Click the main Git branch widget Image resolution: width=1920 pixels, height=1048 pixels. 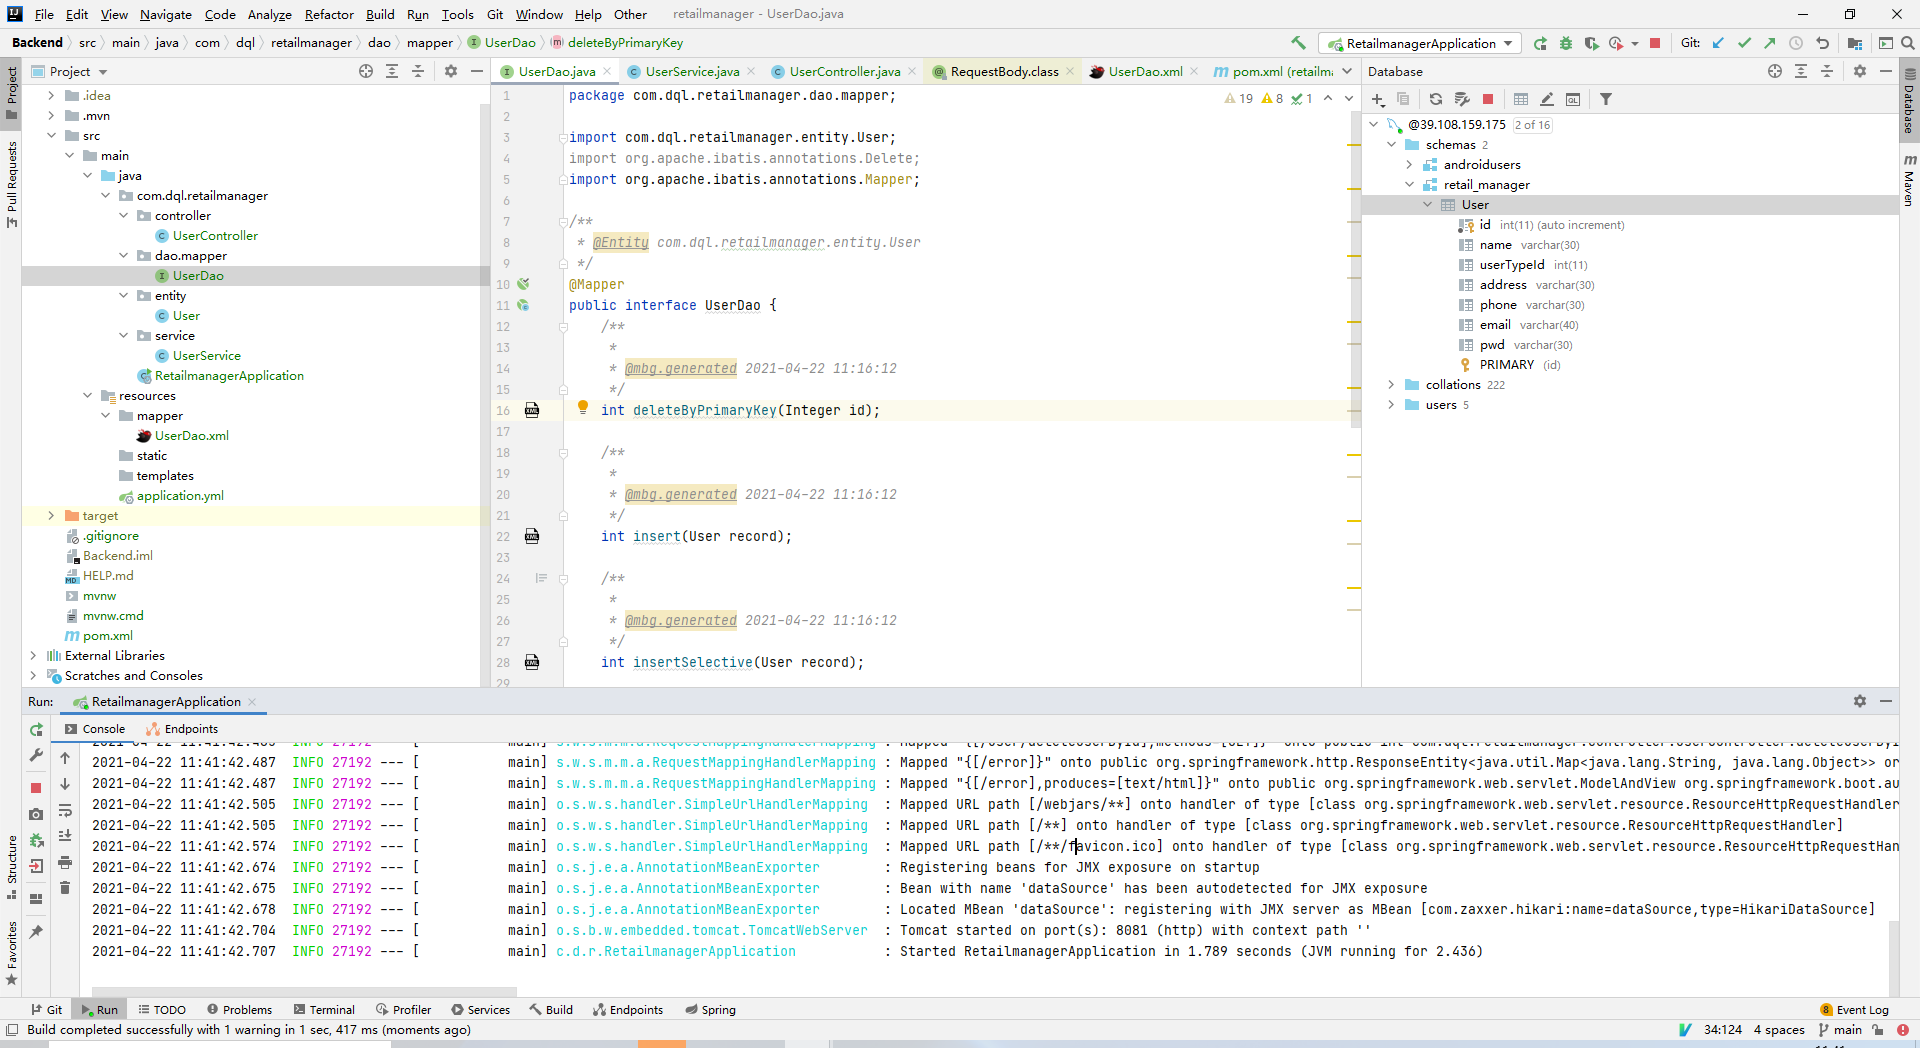pos(1840,1029)
